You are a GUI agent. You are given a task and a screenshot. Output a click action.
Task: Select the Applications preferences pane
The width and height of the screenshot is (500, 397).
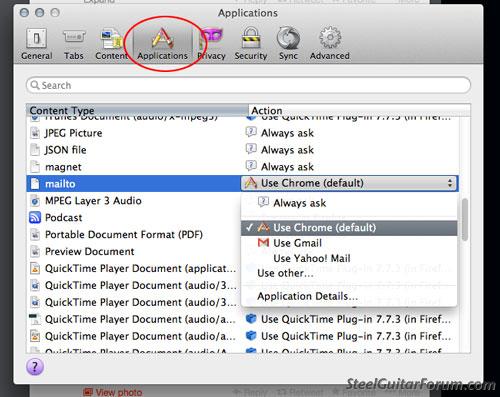tap(162, 43)
